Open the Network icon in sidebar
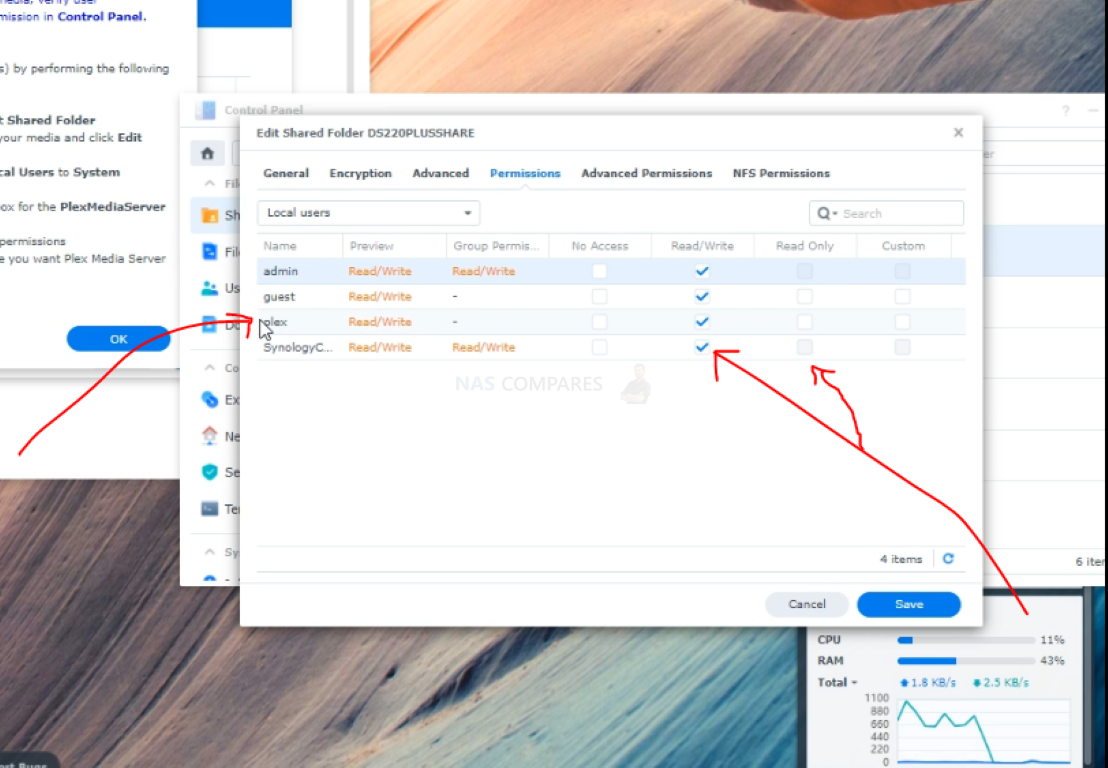 point(210,436)
